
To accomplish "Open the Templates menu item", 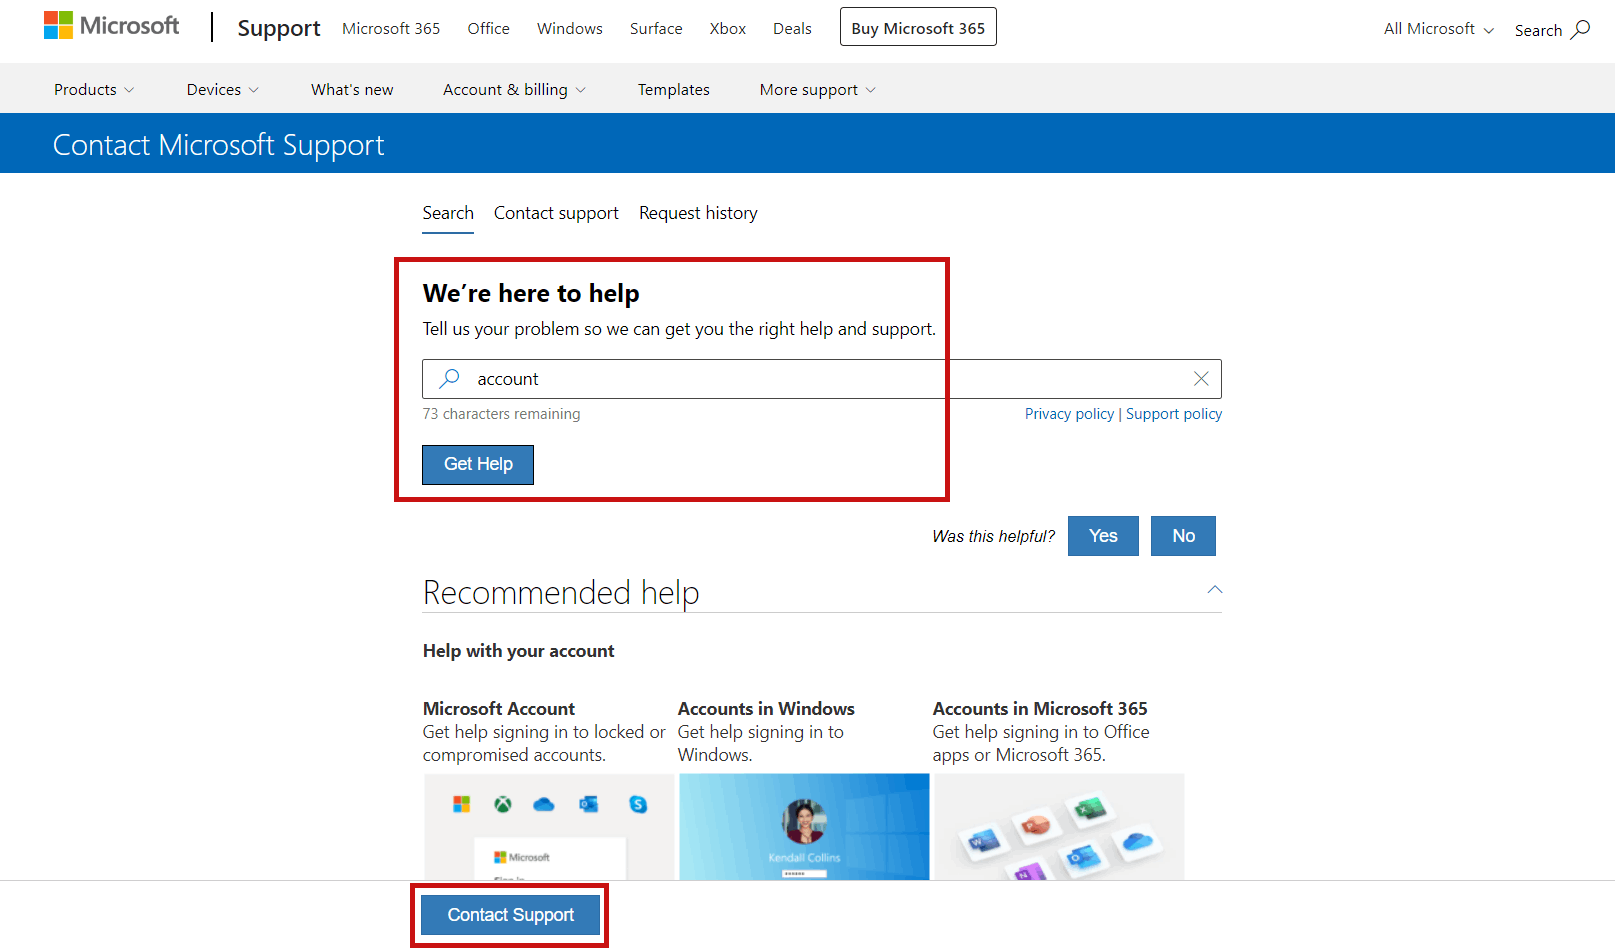I will click(674, 90).
